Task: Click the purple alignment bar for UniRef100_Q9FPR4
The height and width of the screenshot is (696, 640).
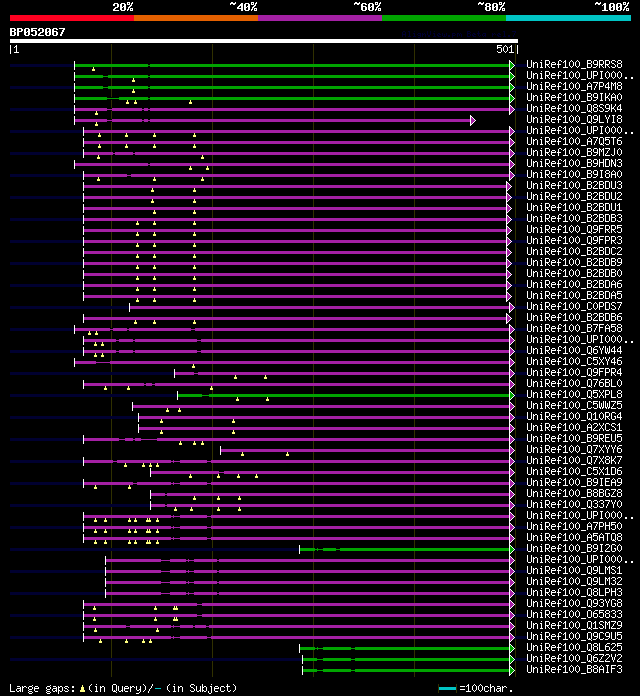Action: (342, 374)
